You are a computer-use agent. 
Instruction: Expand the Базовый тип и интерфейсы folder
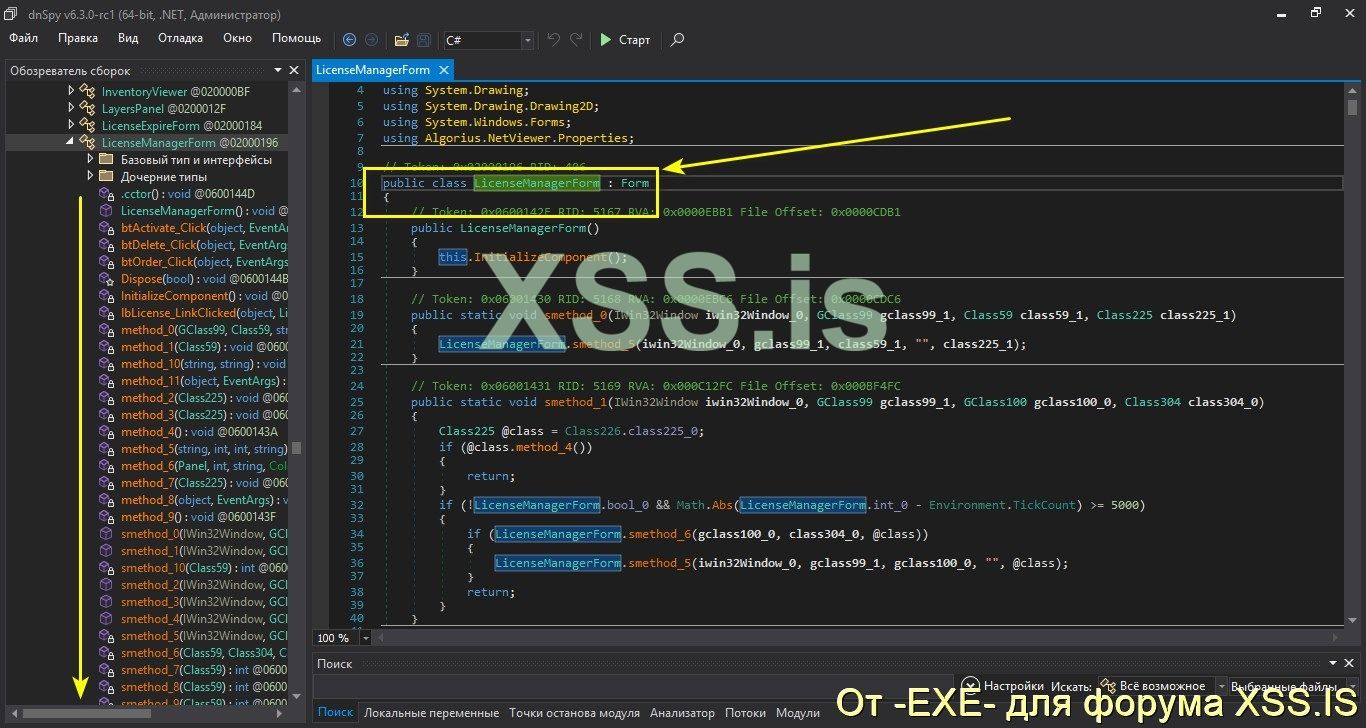(90, 160)
